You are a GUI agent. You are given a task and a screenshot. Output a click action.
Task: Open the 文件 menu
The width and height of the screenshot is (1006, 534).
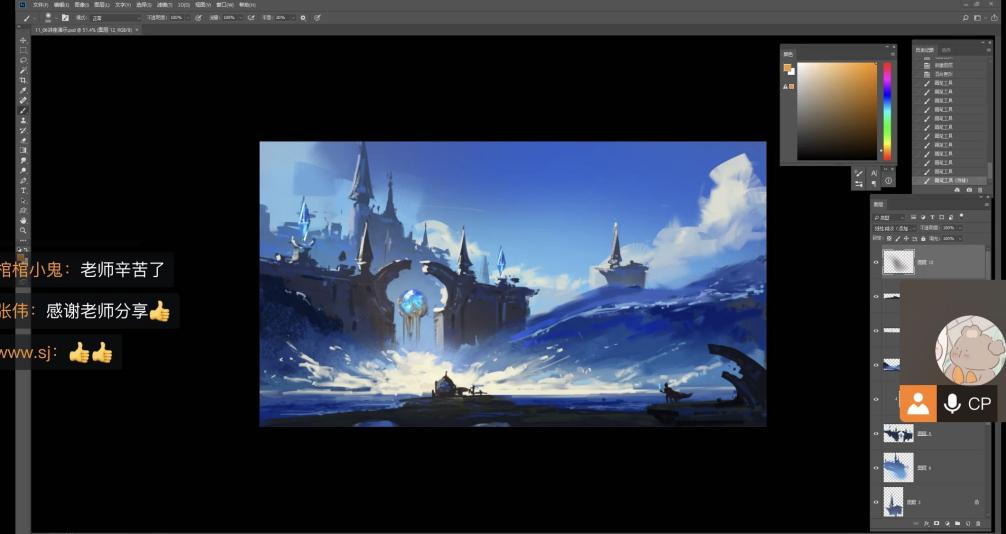(40, 4)
